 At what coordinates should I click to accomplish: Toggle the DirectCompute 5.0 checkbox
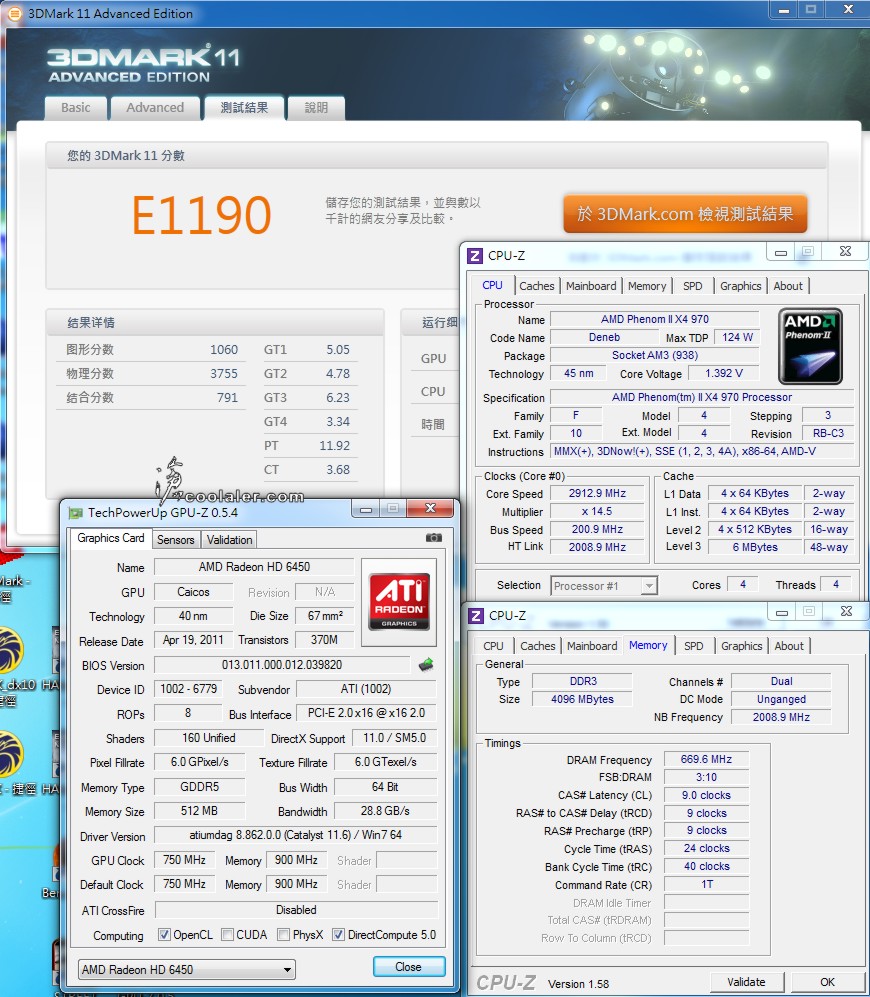point(338,935)
